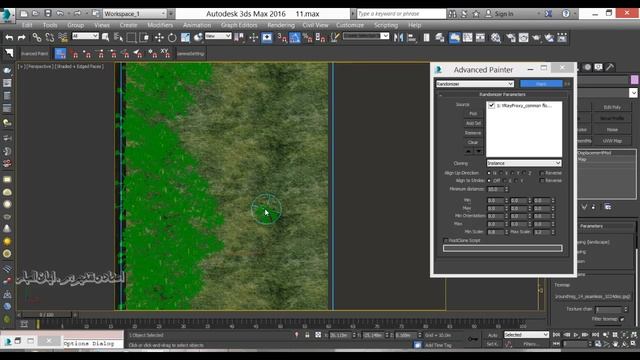This screenshot has width=640, height=360.
Task: Click the UVW Map modifier button
Action: coord(612,140)
